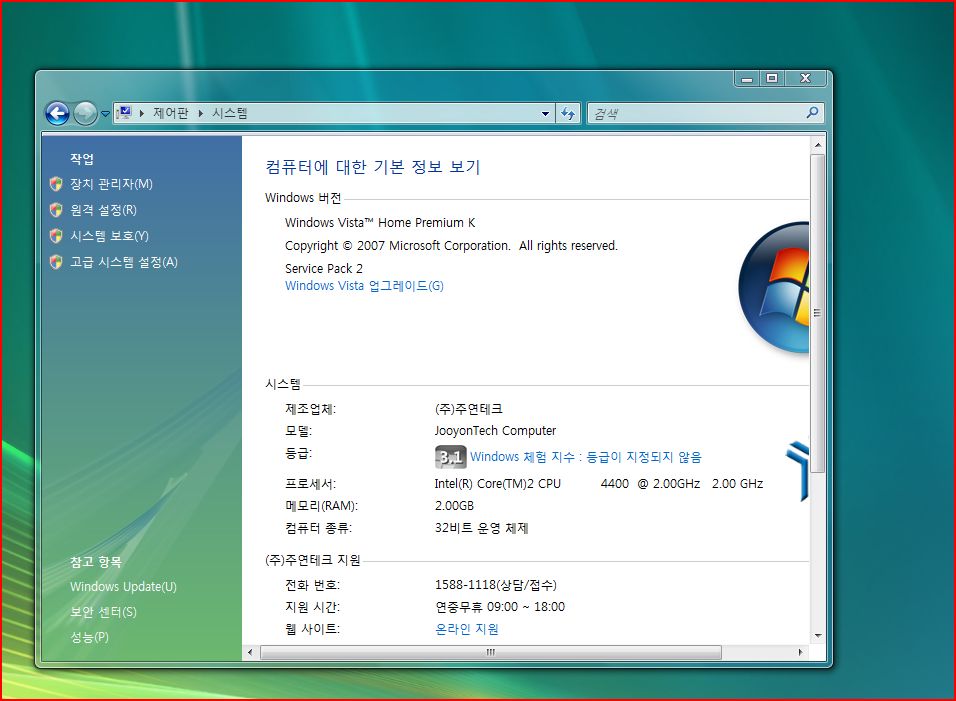Screen dimensions: 956x701
Task: Click the 작업 sidebar heading
Action: pyautogui.click(x=82, y=159)
